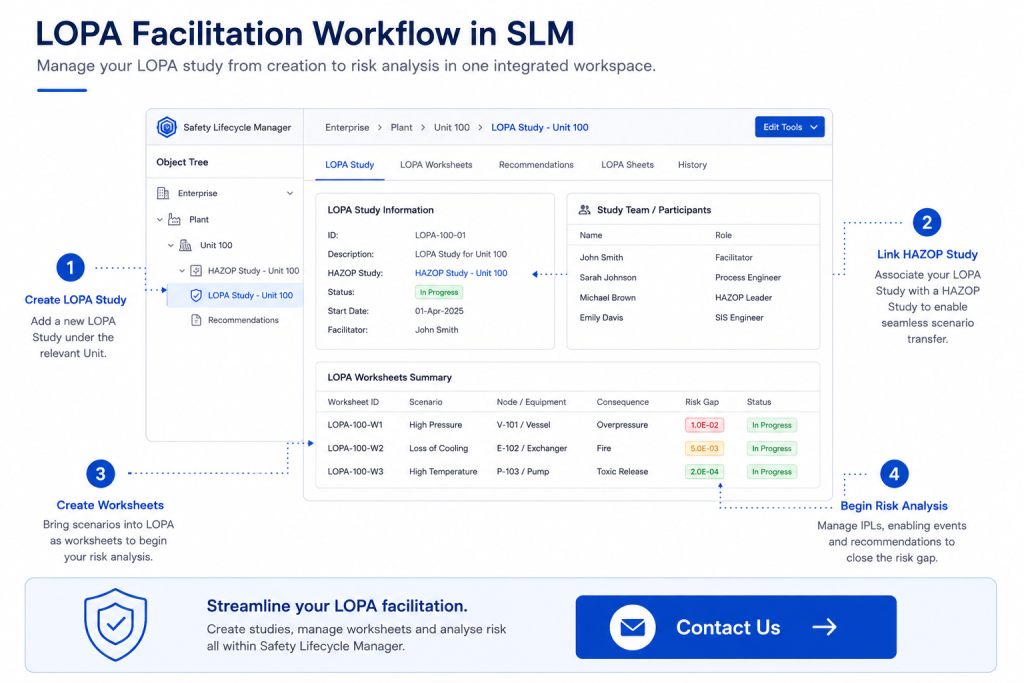The width and height of the screenshot is (1024, 683).
Task: Click the red 1.0E-02 risk gap badge
Action: (x=704, y=425)
